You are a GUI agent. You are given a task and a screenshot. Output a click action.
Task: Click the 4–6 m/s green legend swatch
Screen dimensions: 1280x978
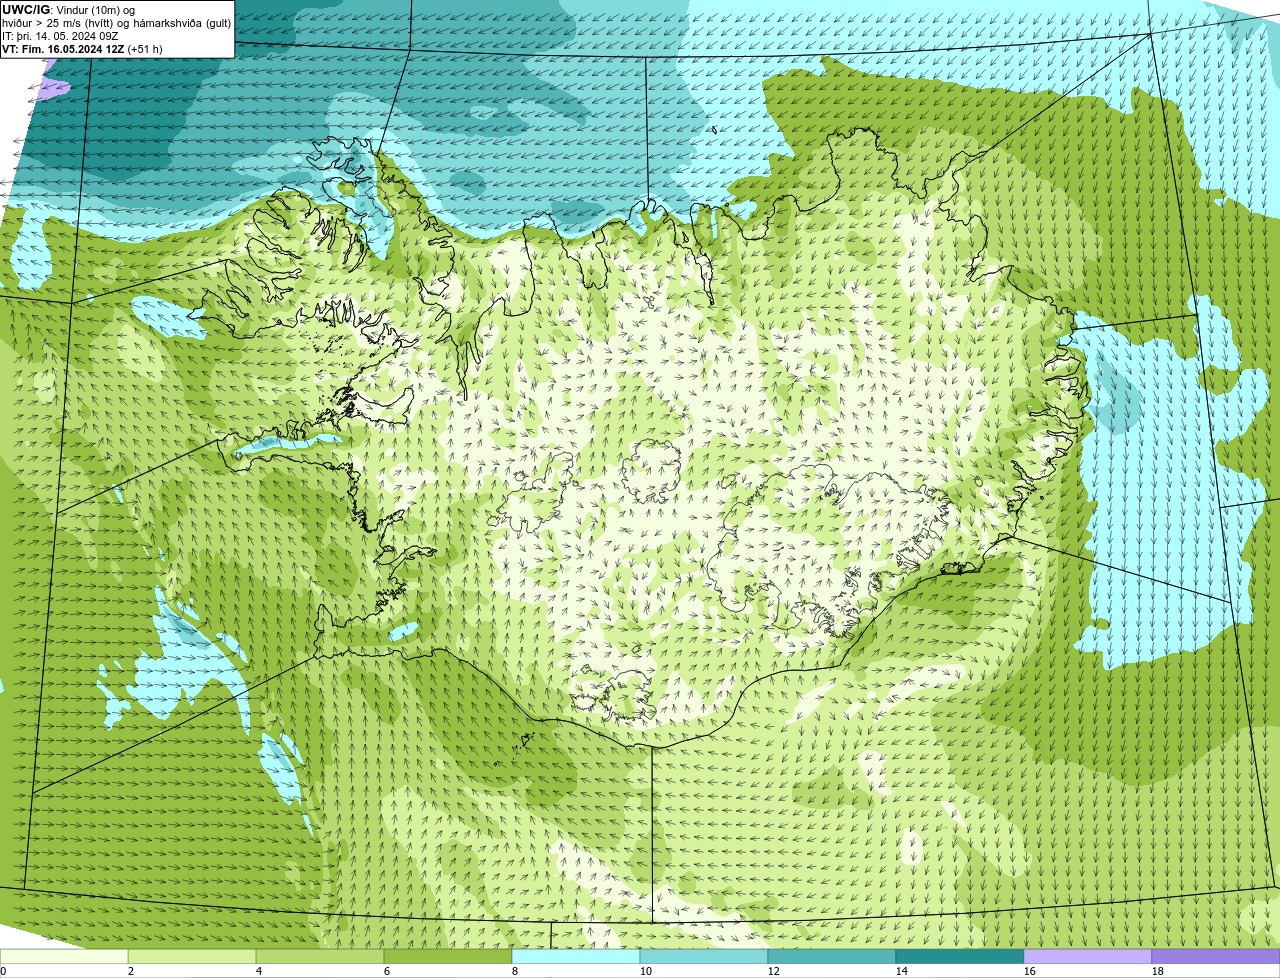pyautogui.click(x=320, y=956)
